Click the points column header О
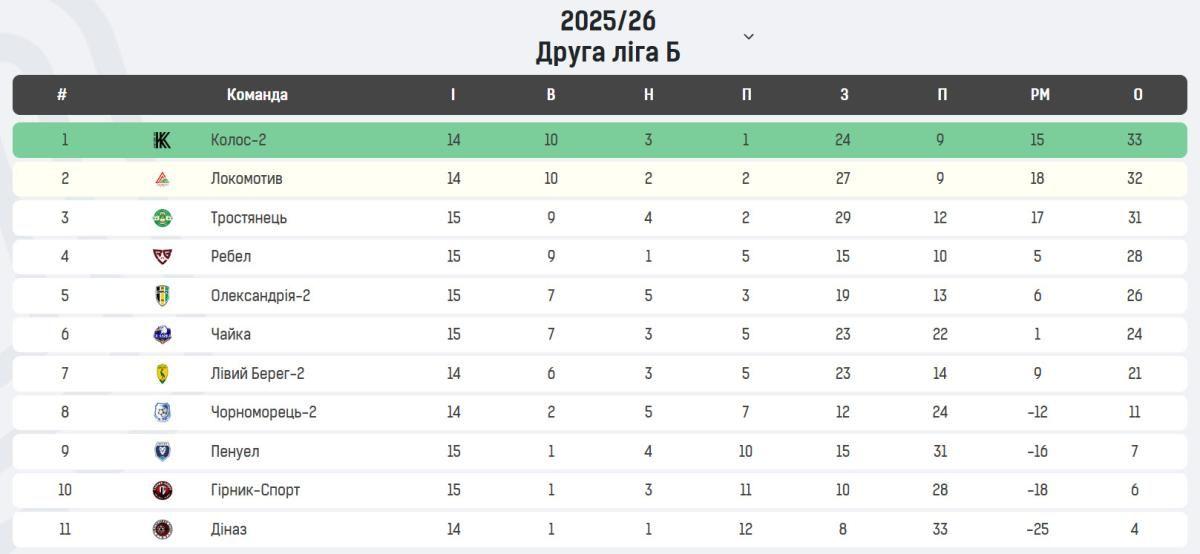This screenshot has height=554, width=1200. [x=1137, y=95]
